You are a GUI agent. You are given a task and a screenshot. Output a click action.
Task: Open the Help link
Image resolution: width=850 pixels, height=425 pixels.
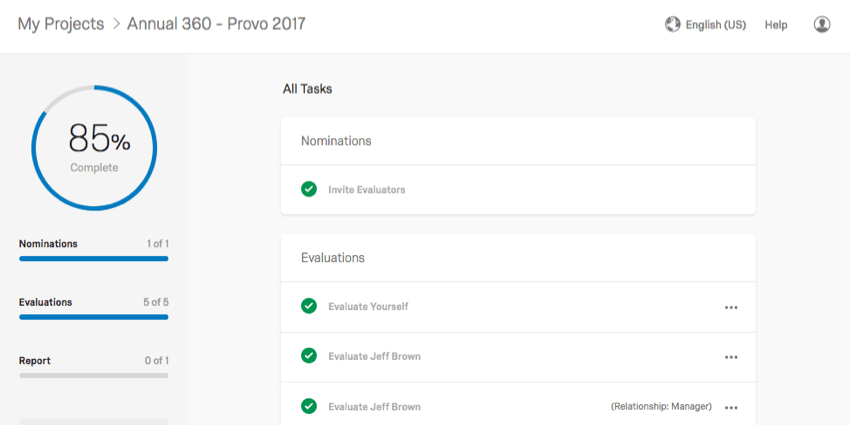(x=776, y=25)
